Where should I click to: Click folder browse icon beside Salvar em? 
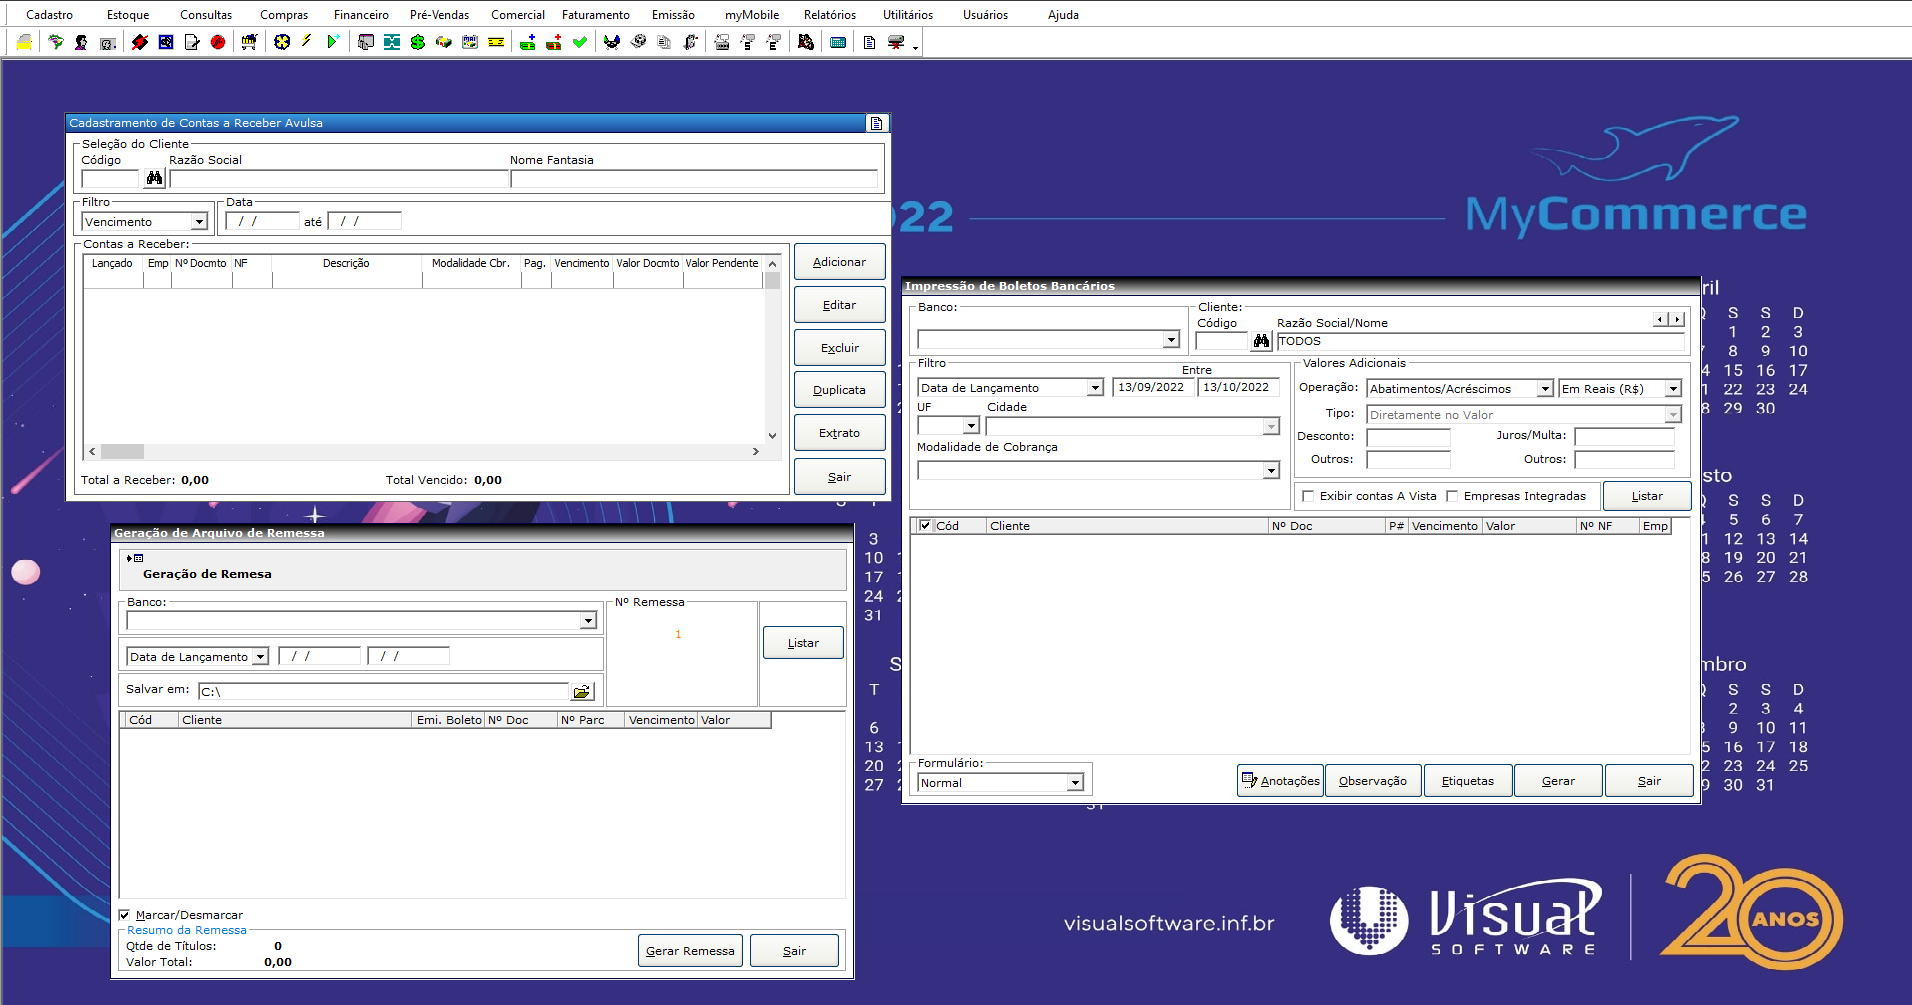click(582, 691)
